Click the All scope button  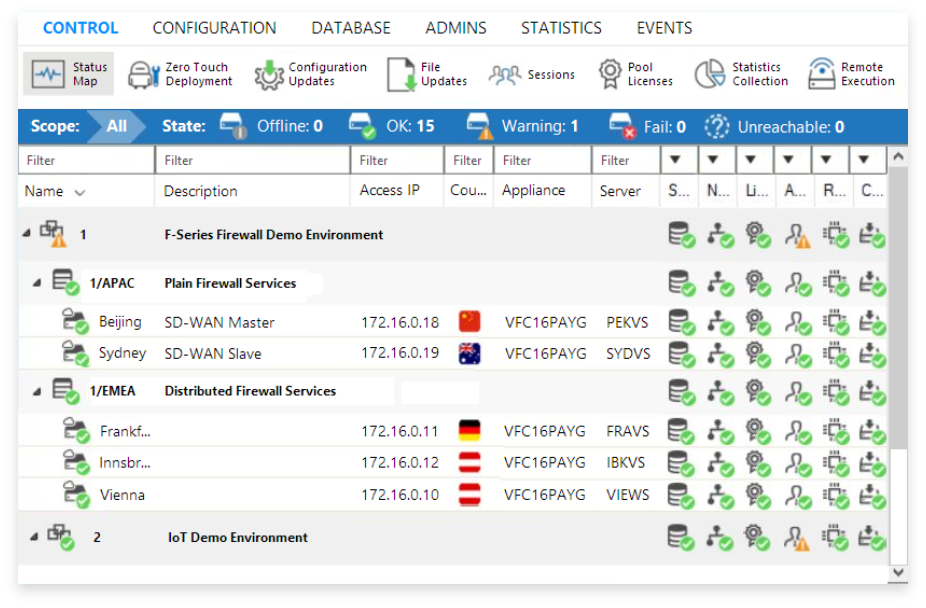(x=116, y=126)
